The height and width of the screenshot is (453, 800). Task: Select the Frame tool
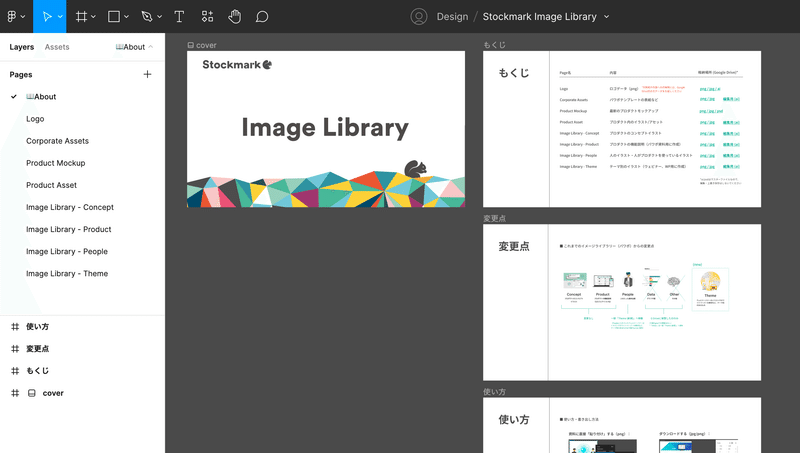point(81,17)
